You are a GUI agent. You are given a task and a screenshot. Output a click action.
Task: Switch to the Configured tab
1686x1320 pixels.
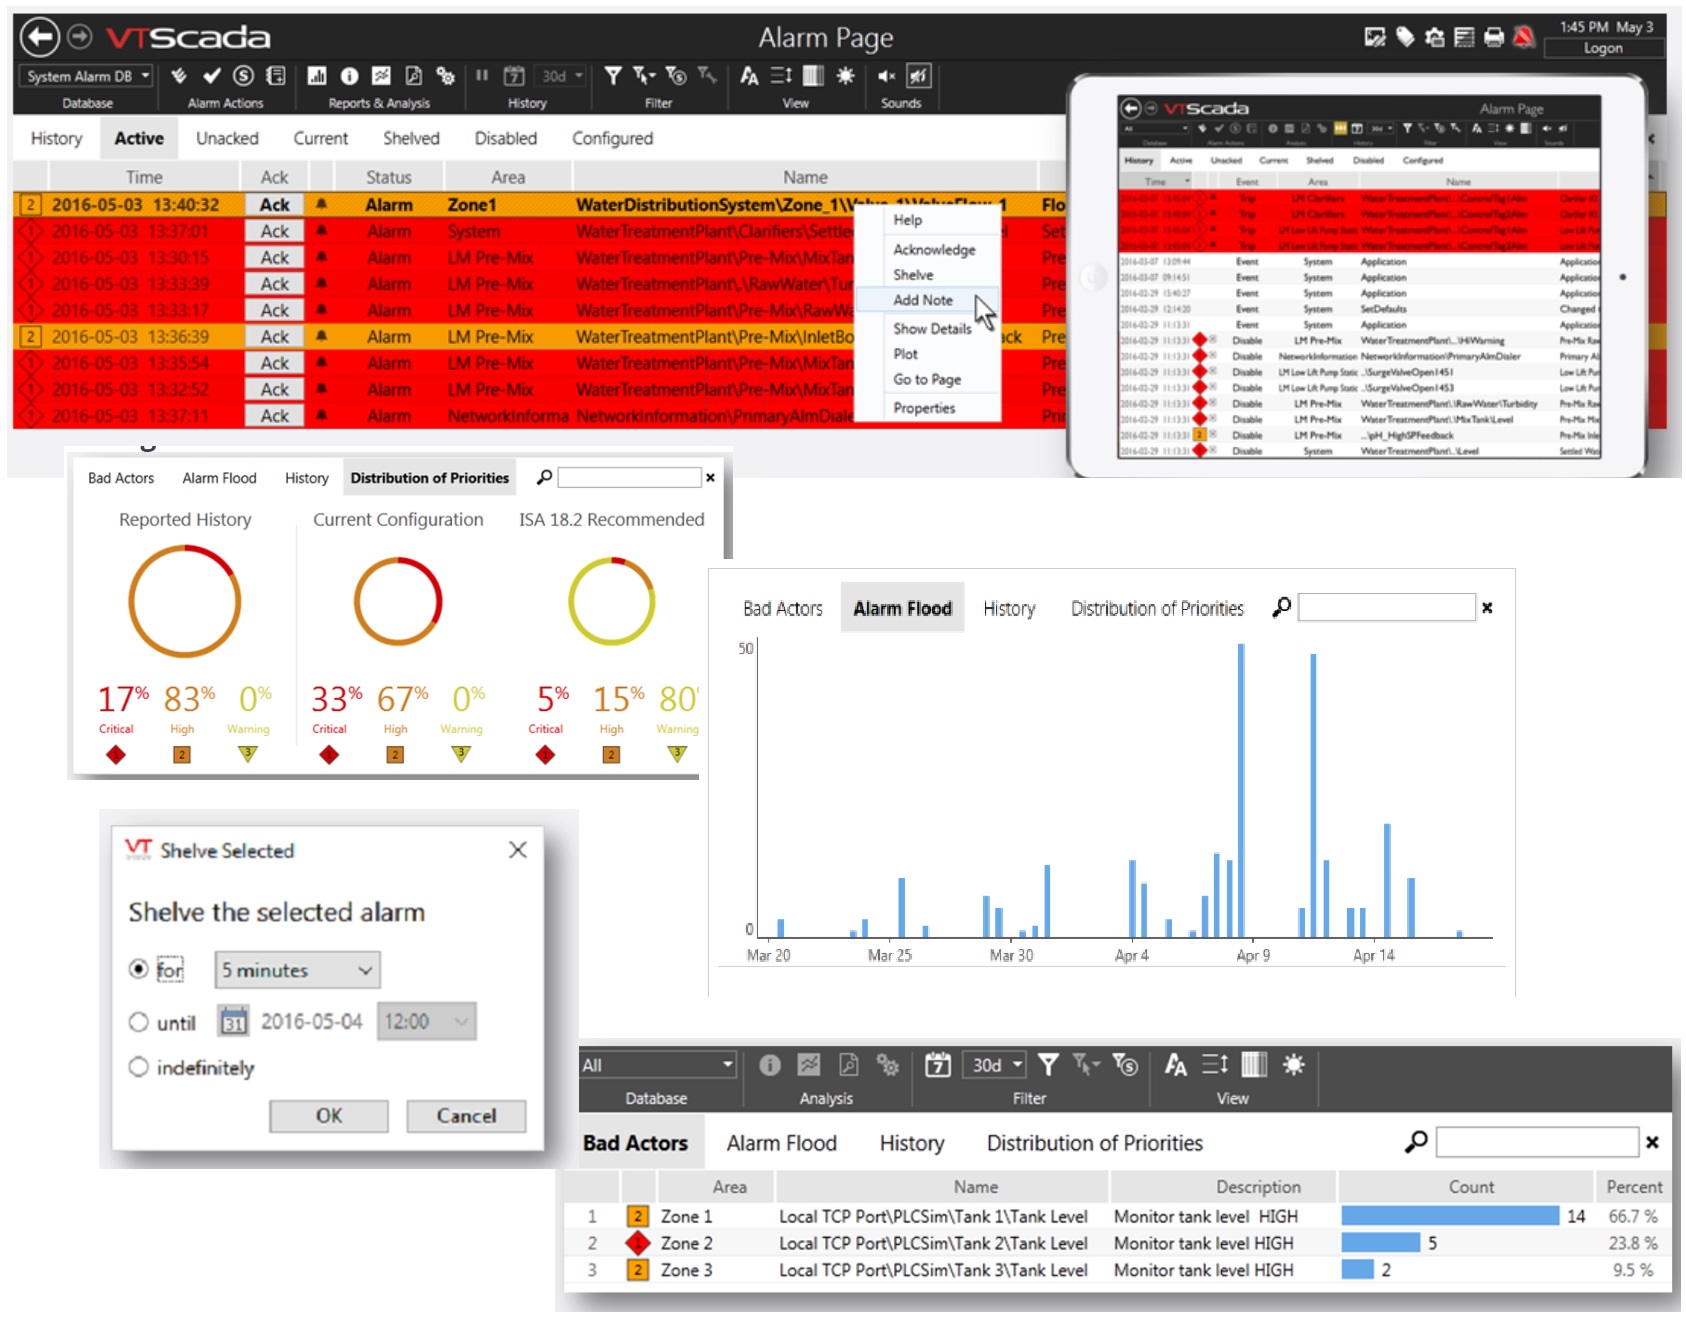point(612,138)
